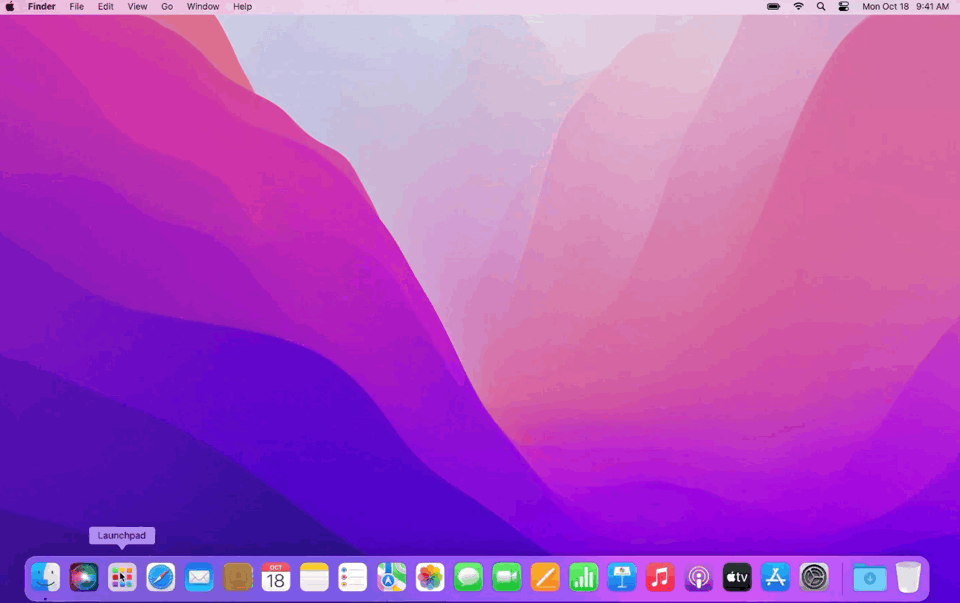
Task: Open Messages in the Dock
Action: point(468,577)
